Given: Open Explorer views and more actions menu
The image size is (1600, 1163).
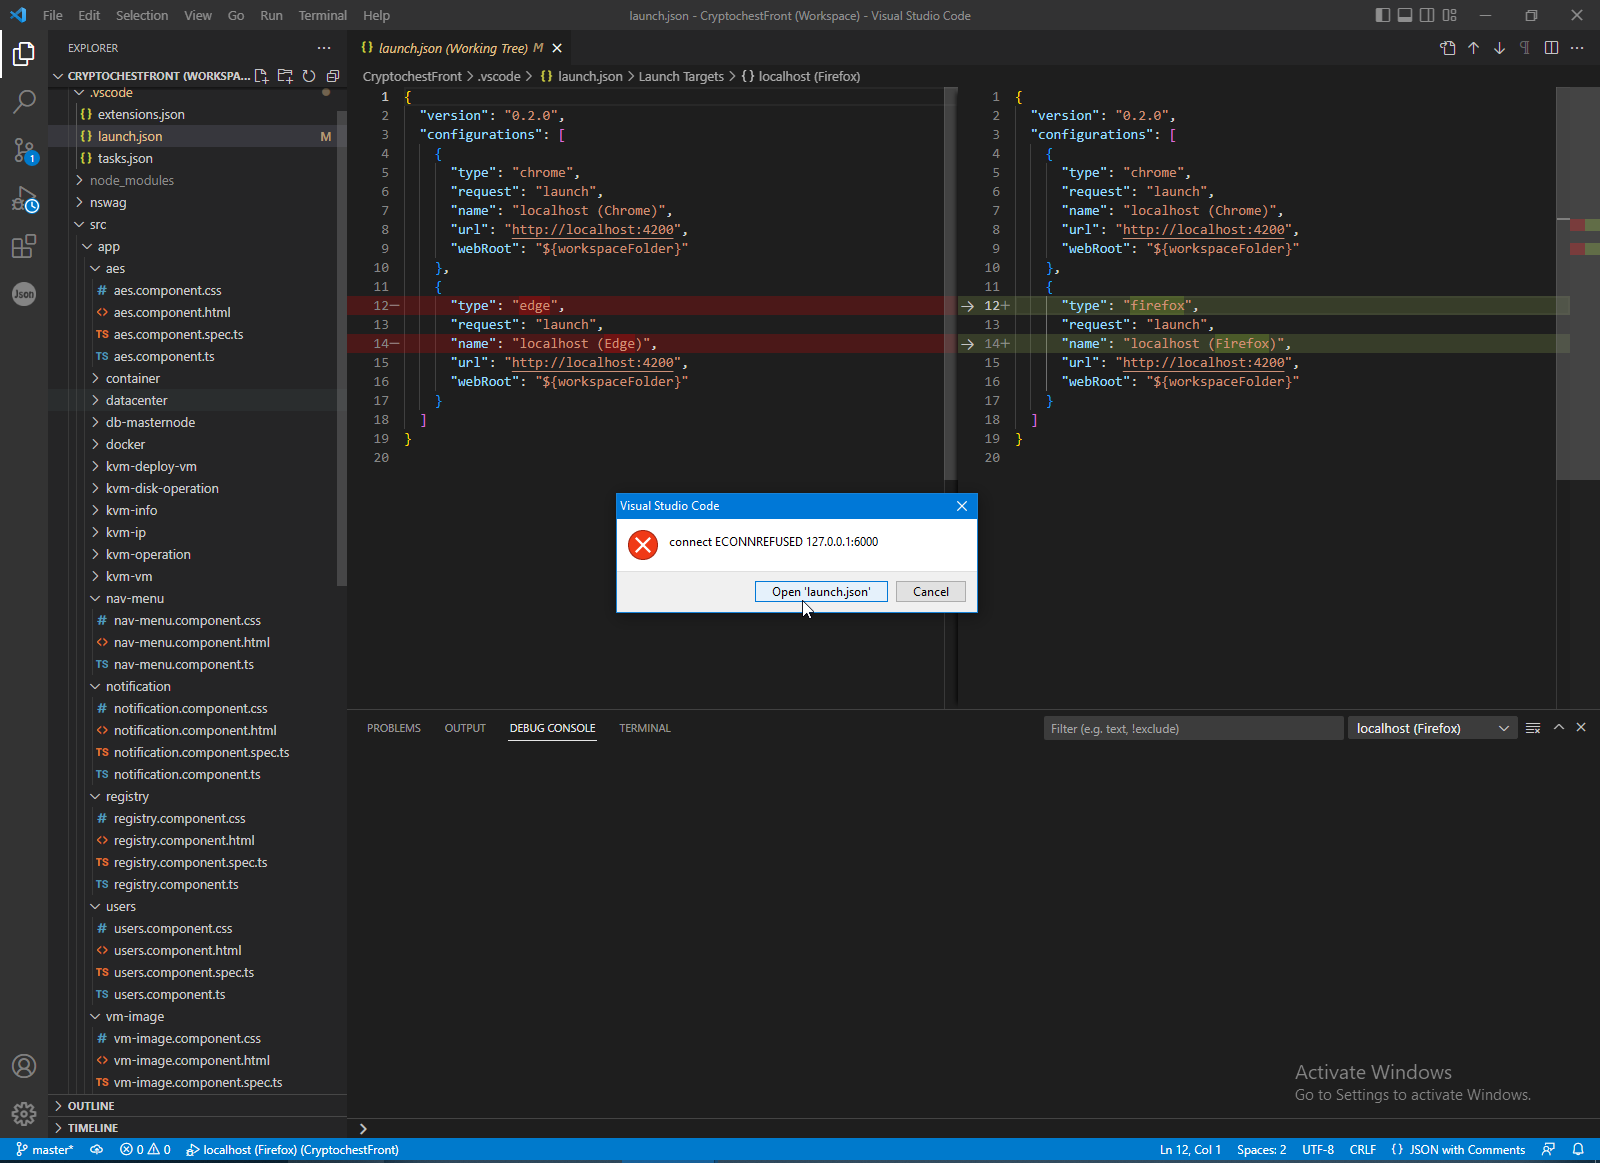Looking at the screenshot, I should 324,48.
